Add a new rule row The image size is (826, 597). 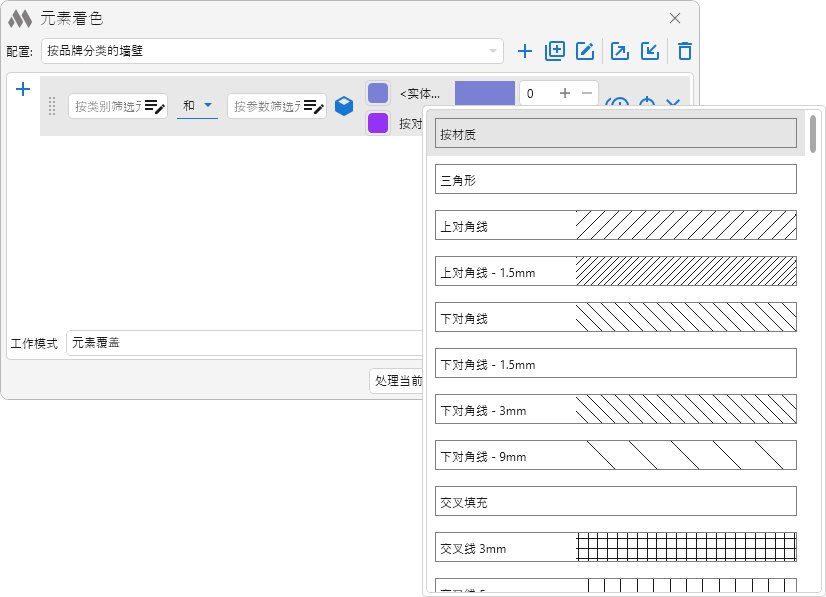click(x=23, y=89)
